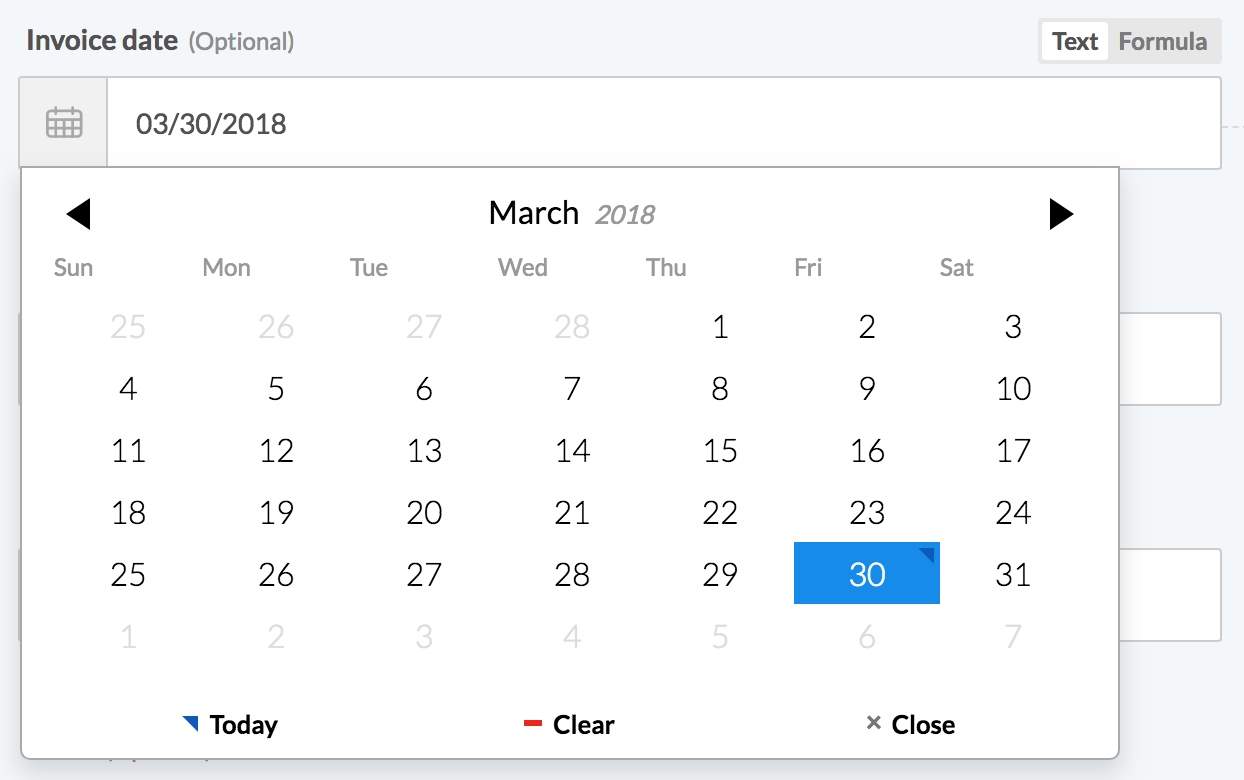1244x780 pixels.
Task: Select March 31 in the Sat column
Action: (x=1013, y=574)
